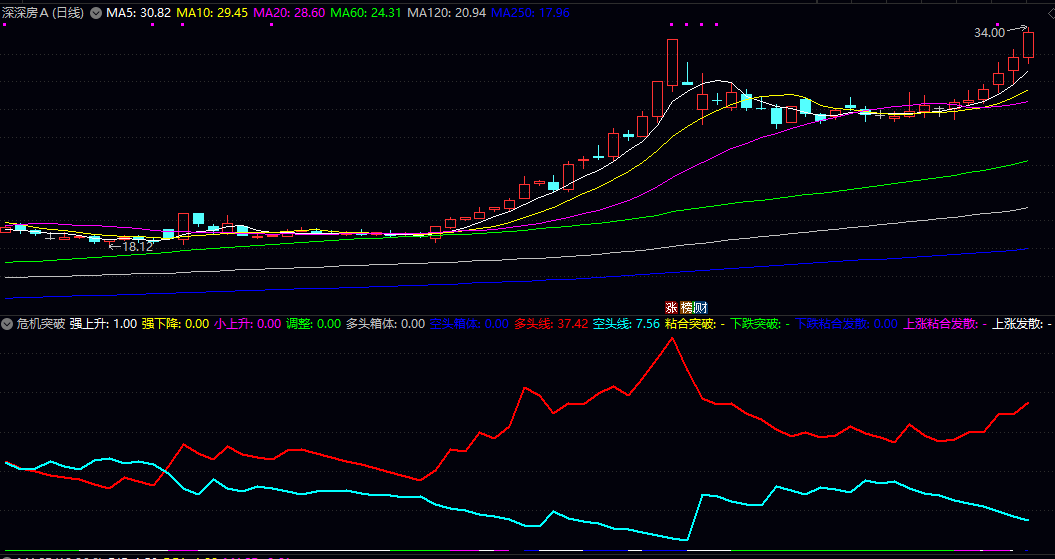Click the 强上升 indicator value label

[103, 324]
